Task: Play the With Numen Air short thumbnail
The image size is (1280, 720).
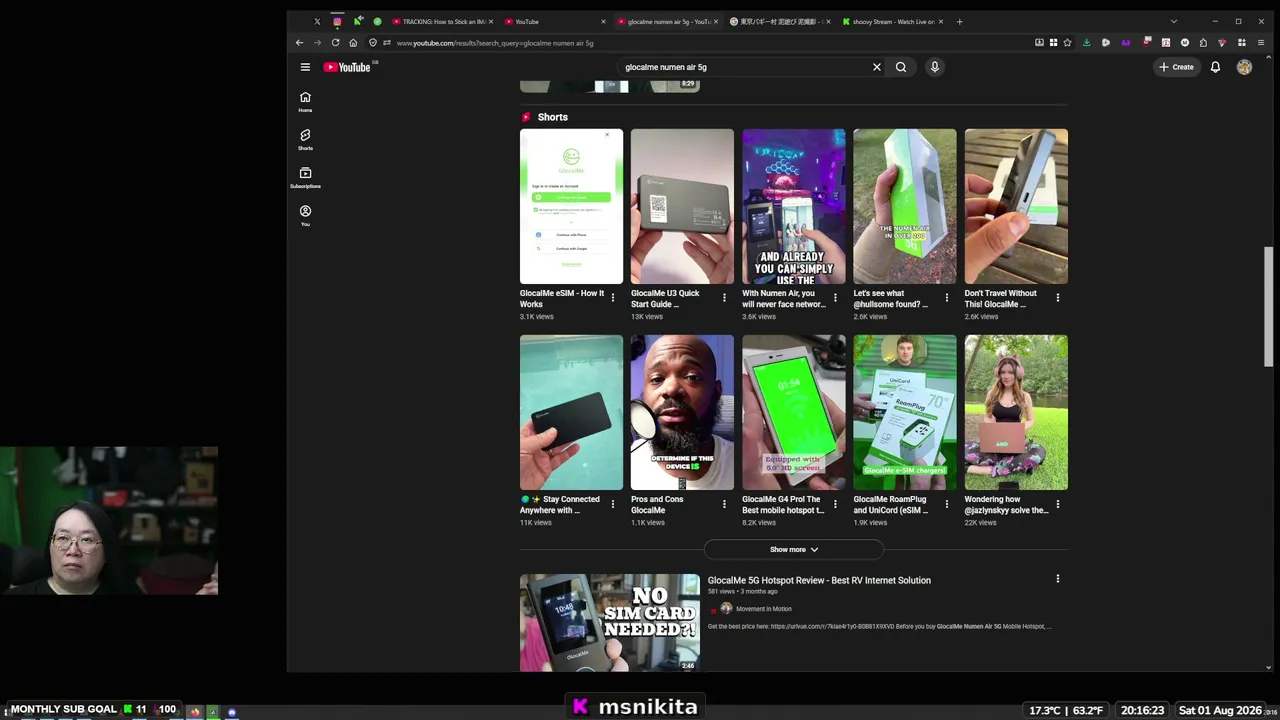Action: click(x=793, y=206)
